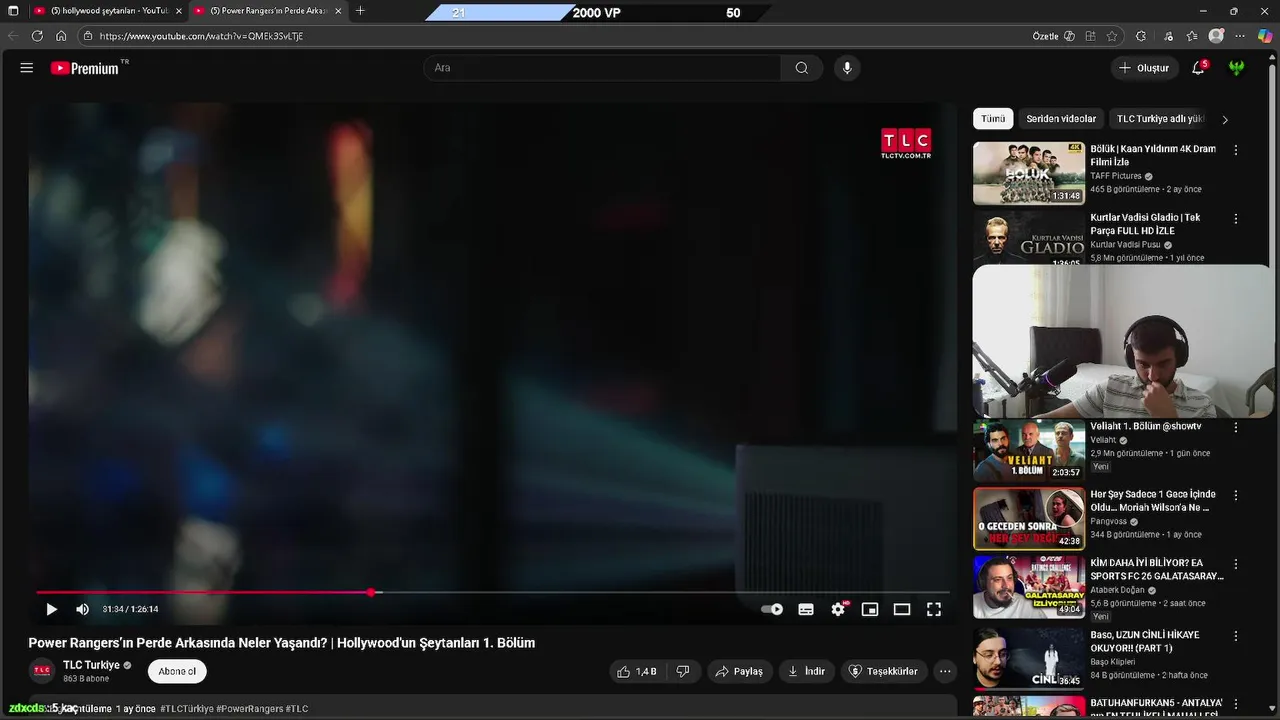Show more filter chips arrow

point(1225,119)
